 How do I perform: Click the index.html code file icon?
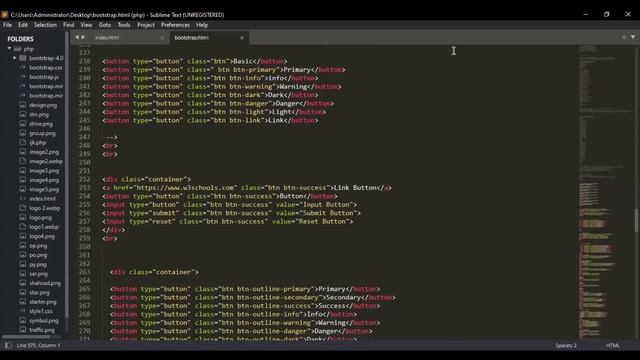[23, 199]
